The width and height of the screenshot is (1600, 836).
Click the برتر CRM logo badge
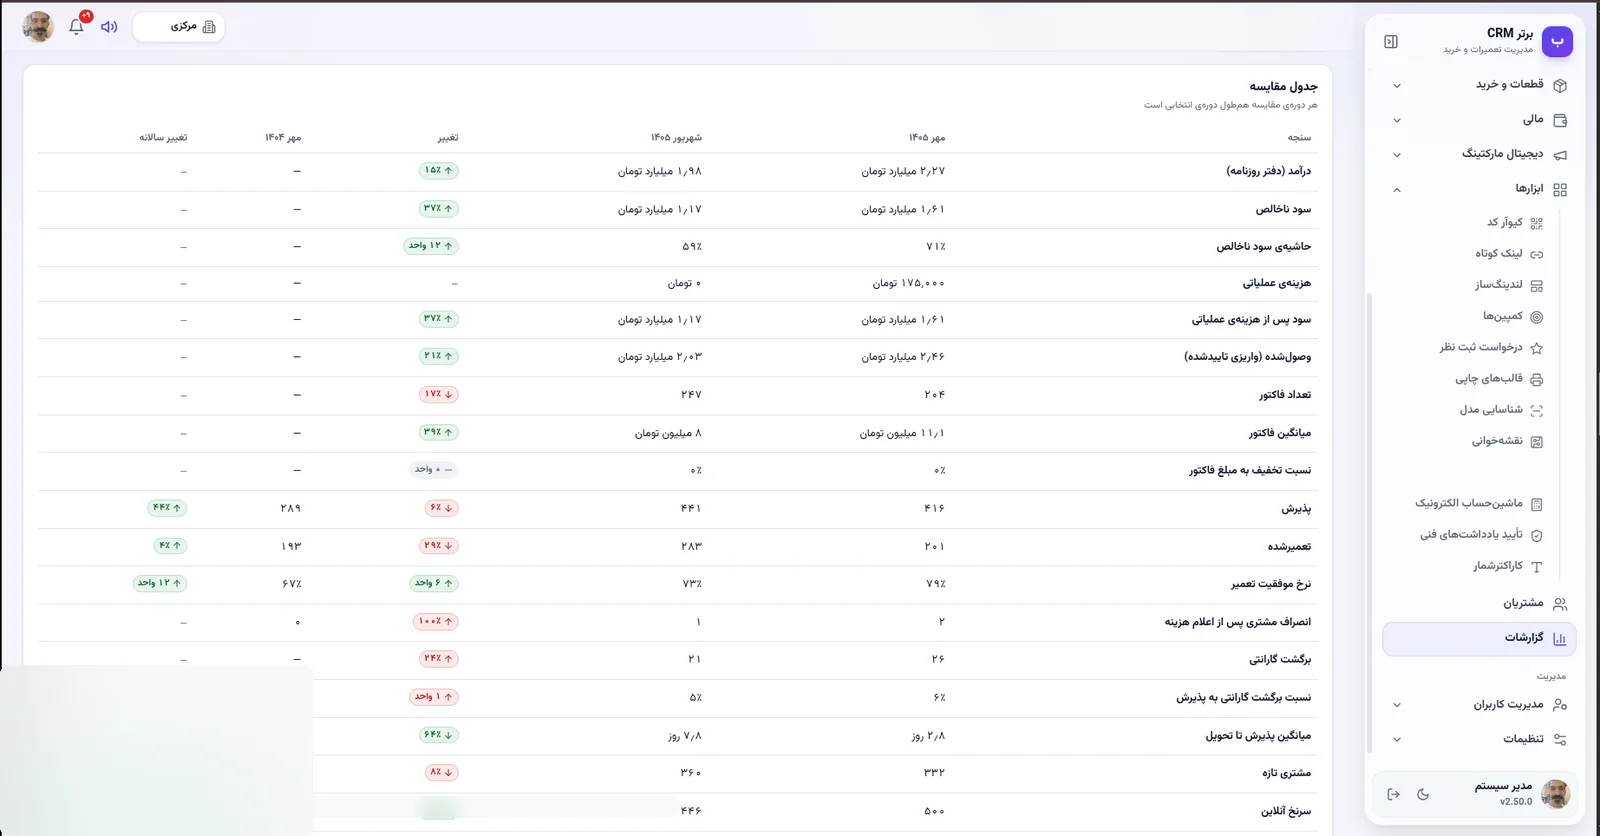coord(1557,41)
